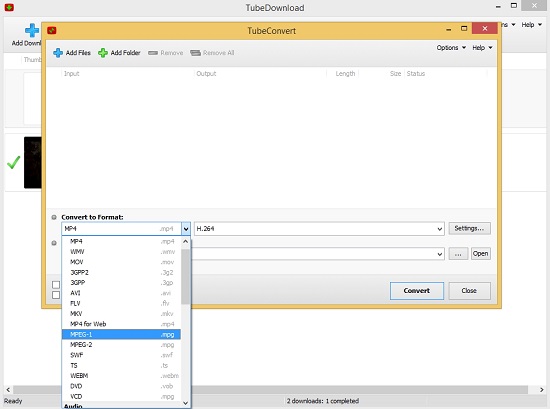Viewport: 550px width, 409px height.
Task: Open the TubeConvert Options menu
Action: click(451, 48)
